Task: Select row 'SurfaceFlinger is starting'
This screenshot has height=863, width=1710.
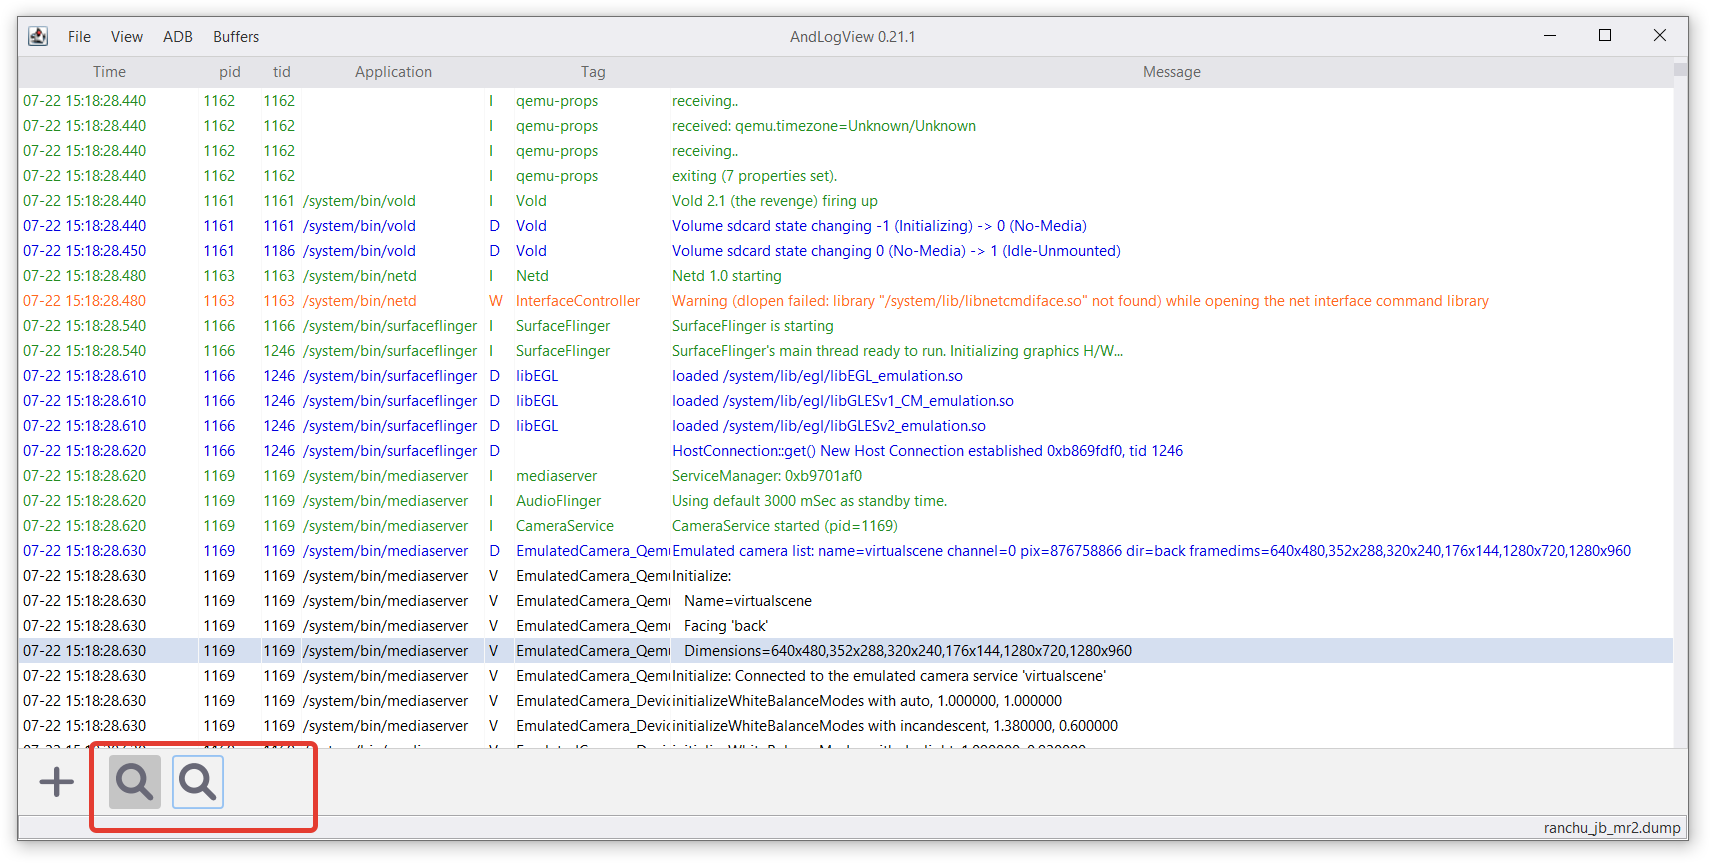Action: [x=845, y=326]
